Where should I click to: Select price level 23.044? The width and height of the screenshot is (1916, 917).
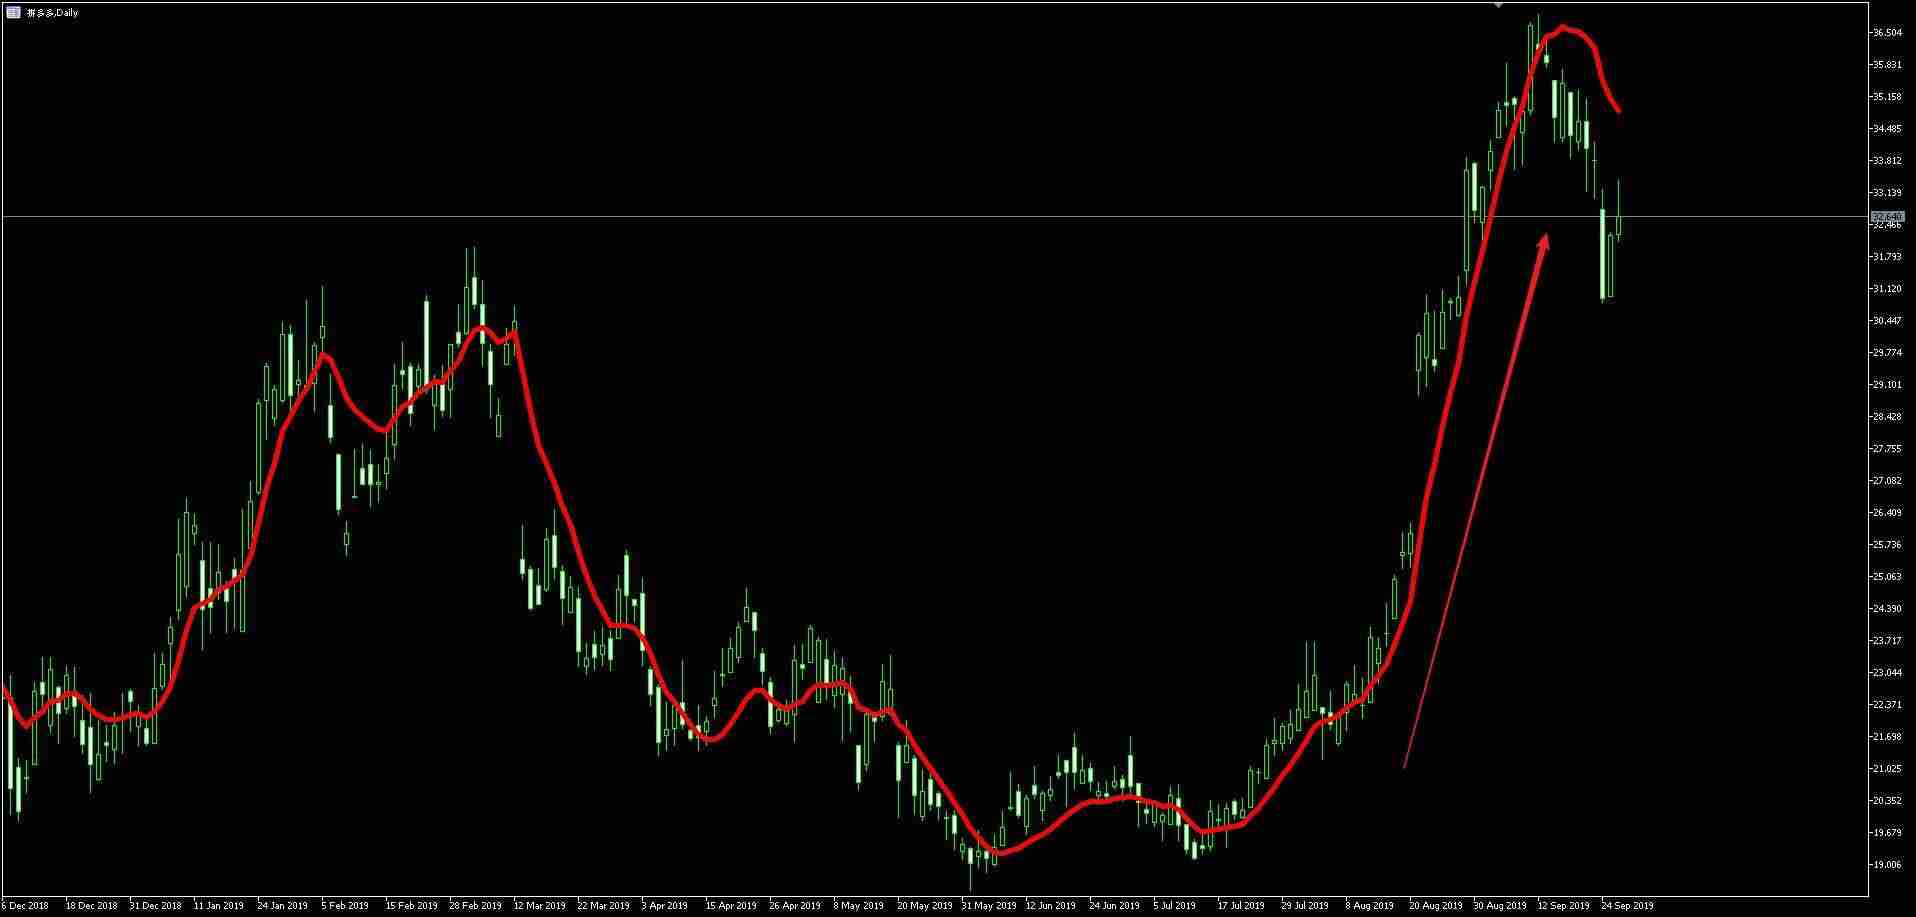(1887, 673)
